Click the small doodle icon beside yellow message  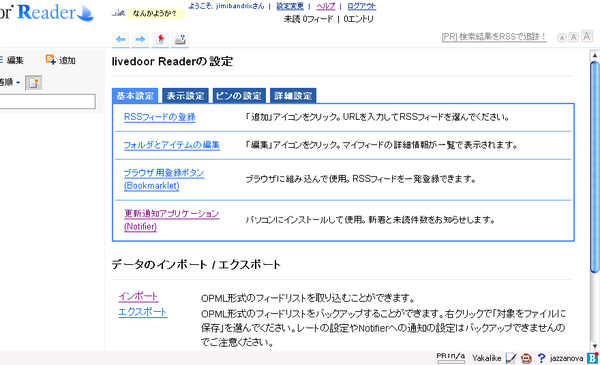[x=118, y=13]
